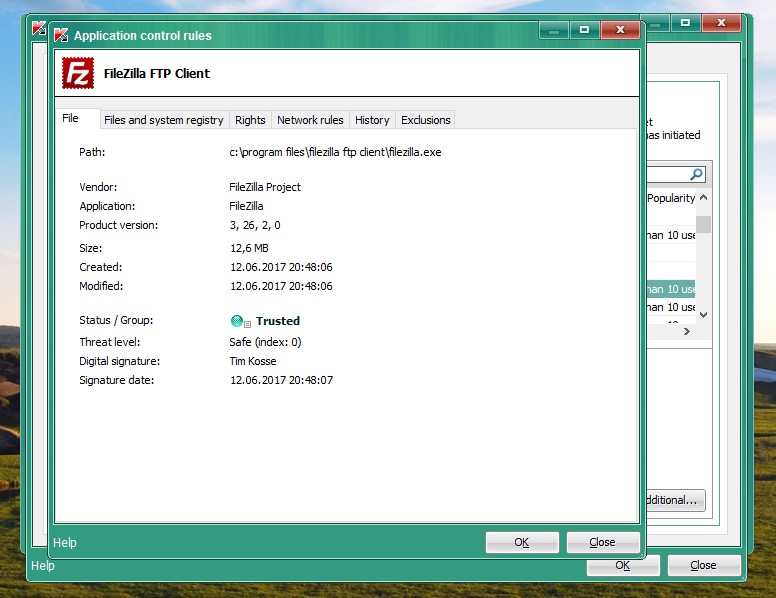Click the search magnifier icon in background window
The image size is (776, 598).
(696, 174)
